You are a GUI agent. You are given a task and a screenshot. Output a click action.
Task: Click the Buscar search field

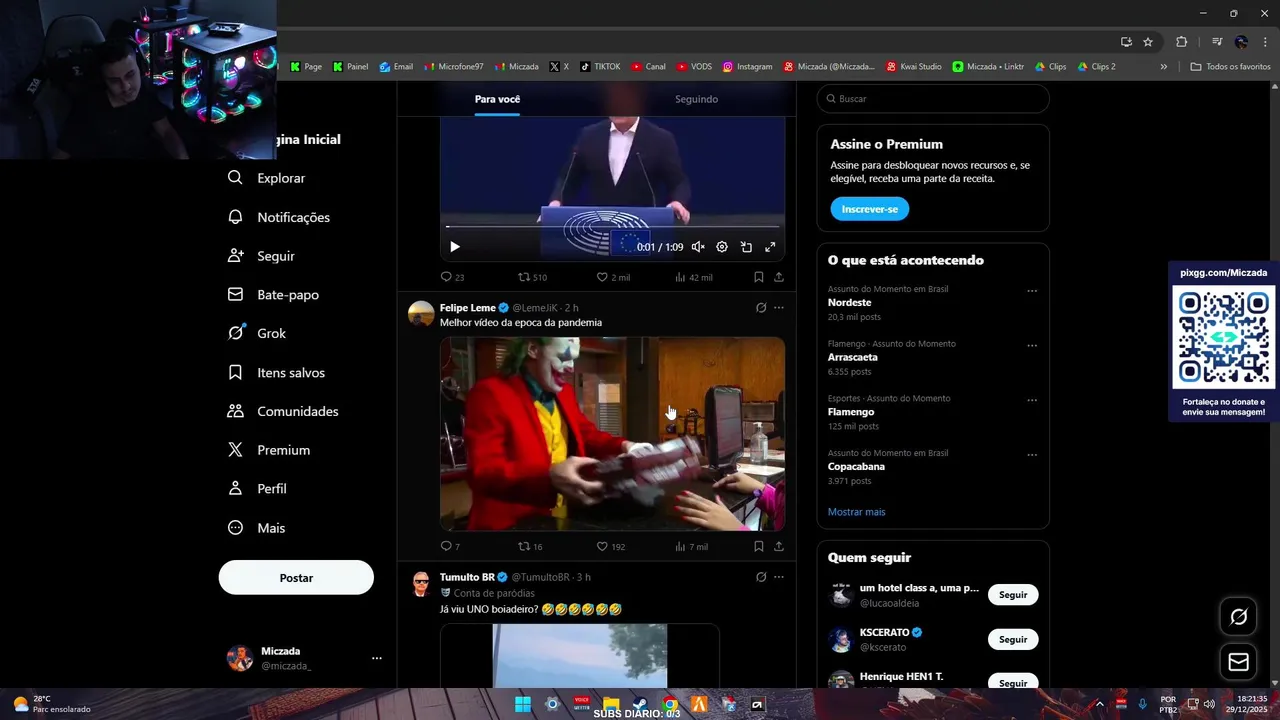coord(933,99)
